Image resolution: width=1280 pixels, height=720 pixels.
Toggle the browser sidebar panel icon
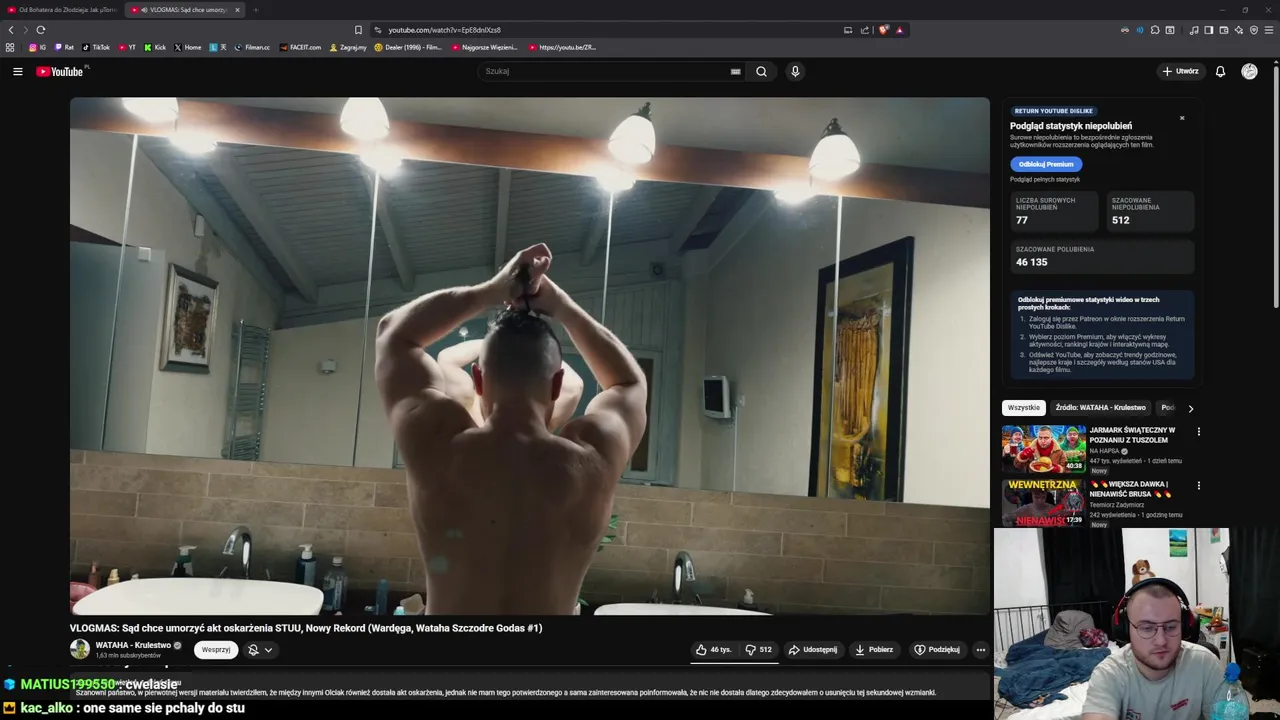pyautogui.click(x=1208, y=30)
